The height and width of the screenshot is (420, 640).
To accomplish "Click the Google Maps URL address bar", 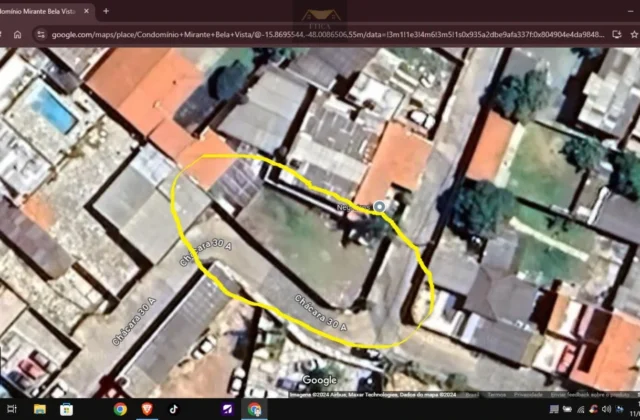I will click(x=328, y=35).
